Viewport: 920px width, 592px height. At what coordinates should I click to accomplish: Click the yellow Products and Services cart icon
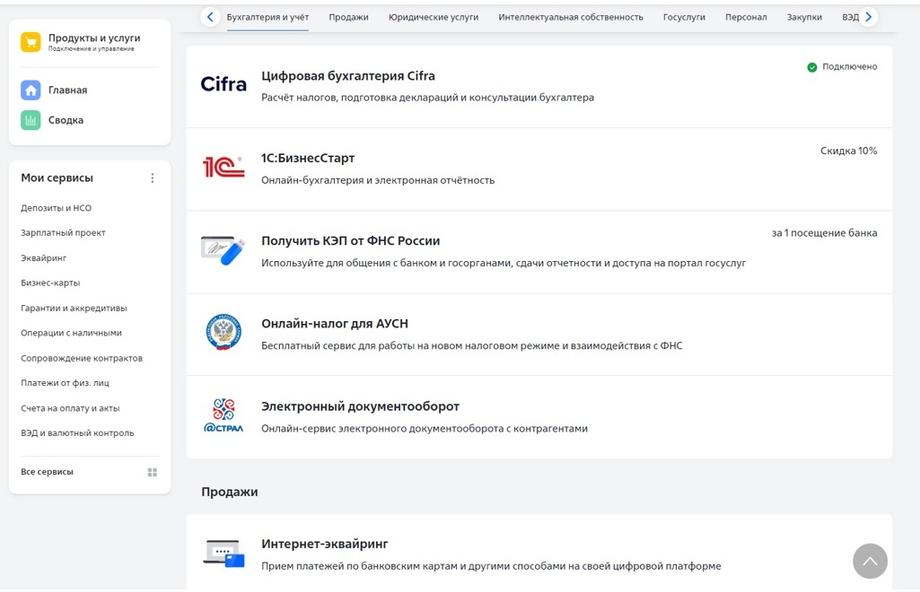coord(31,42)
